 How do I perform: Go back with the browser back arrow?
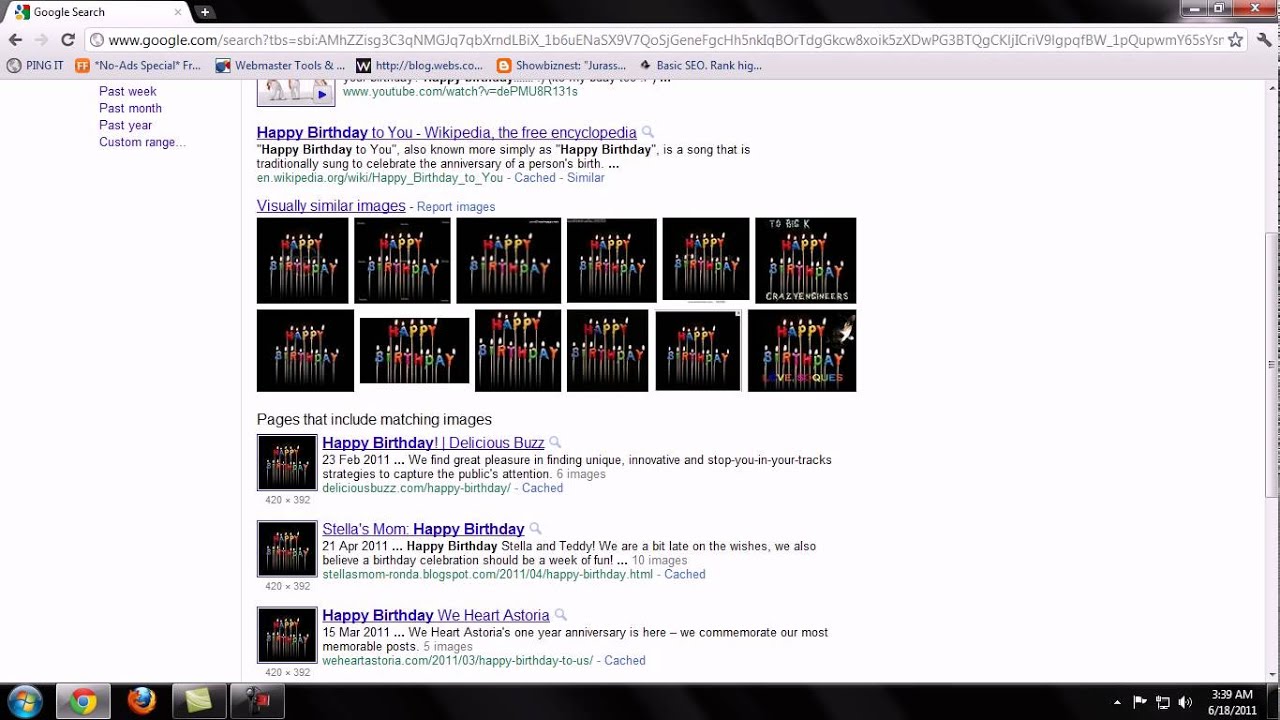[15, 40]
